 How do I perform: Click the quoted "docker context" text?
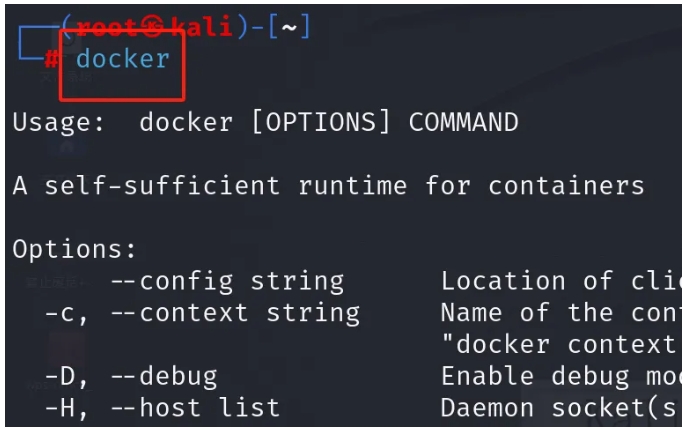coord(559,345)
